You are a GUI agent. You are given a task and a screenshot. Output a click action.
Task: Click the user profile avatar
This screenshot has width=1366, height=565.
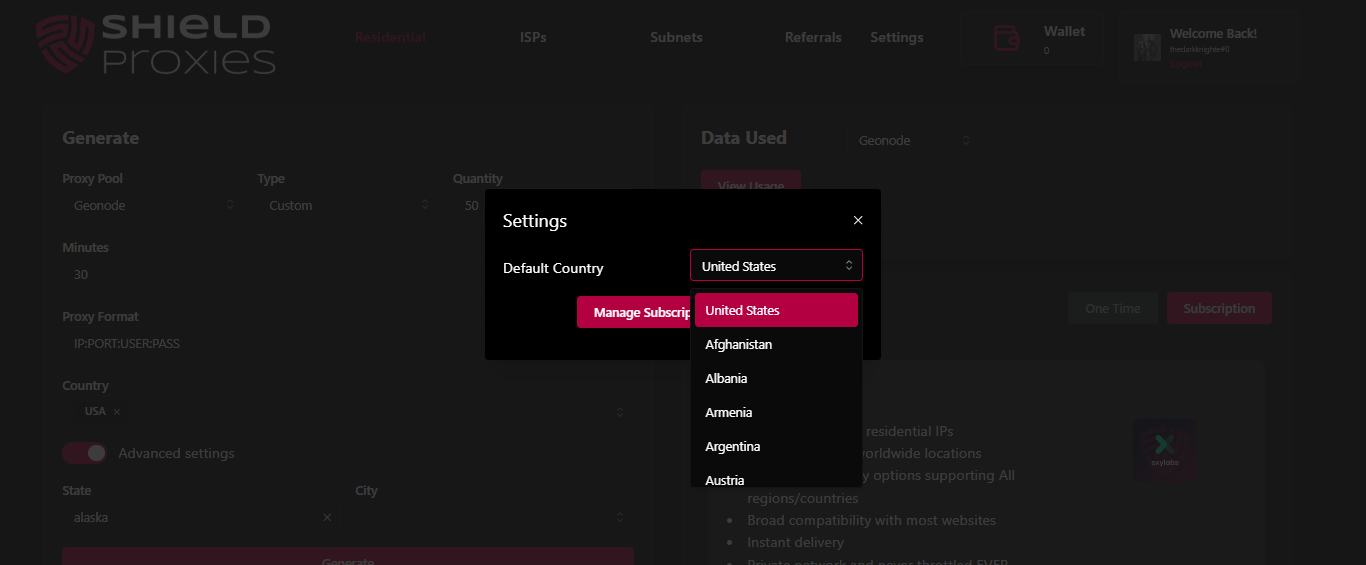(x=1146, y=47)
